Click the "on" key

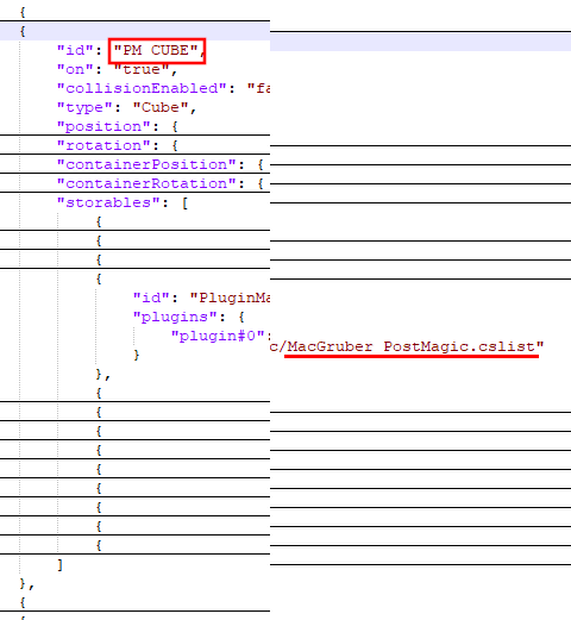pos(76,69)
